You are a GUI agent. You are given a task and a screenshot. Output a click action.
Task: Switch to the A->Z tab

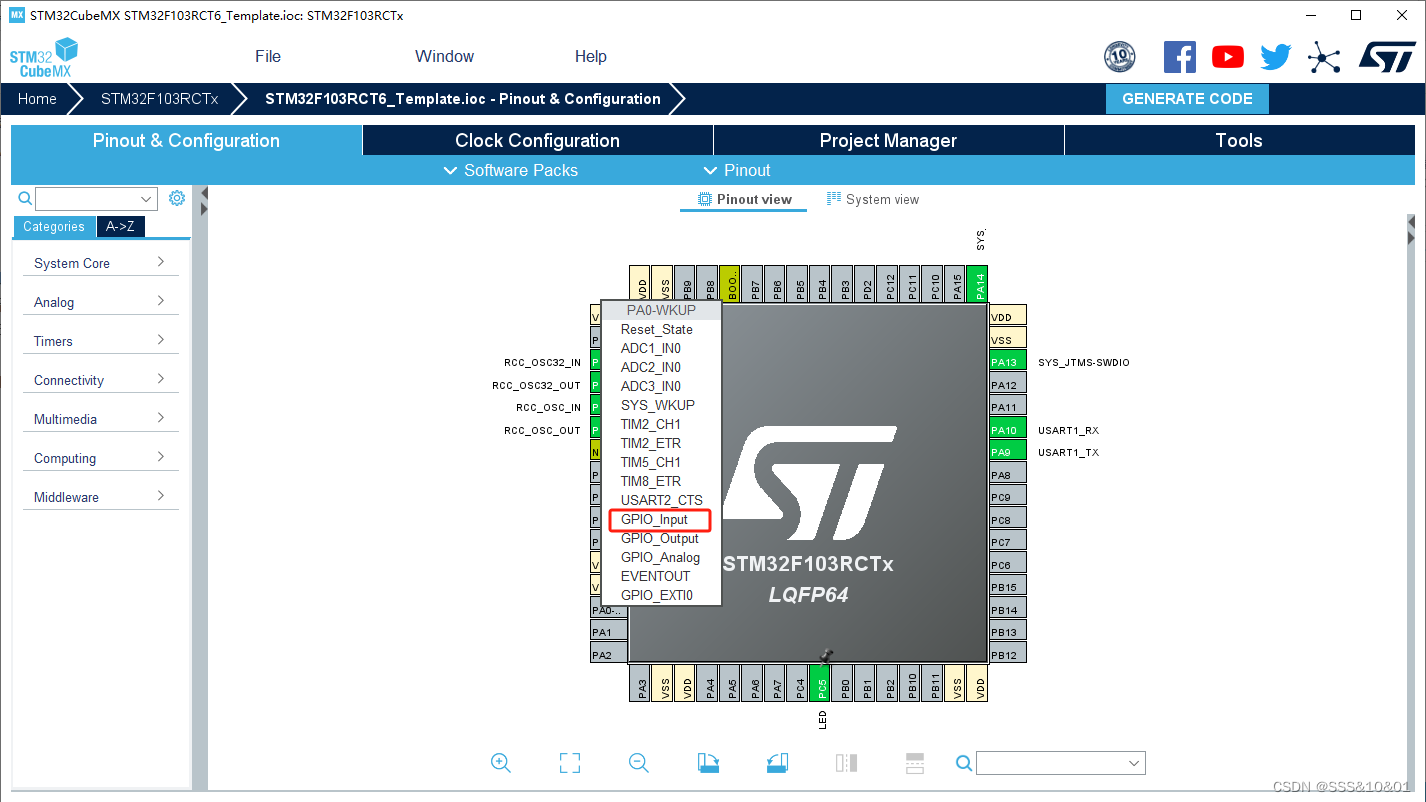click(x=120, y=226)
